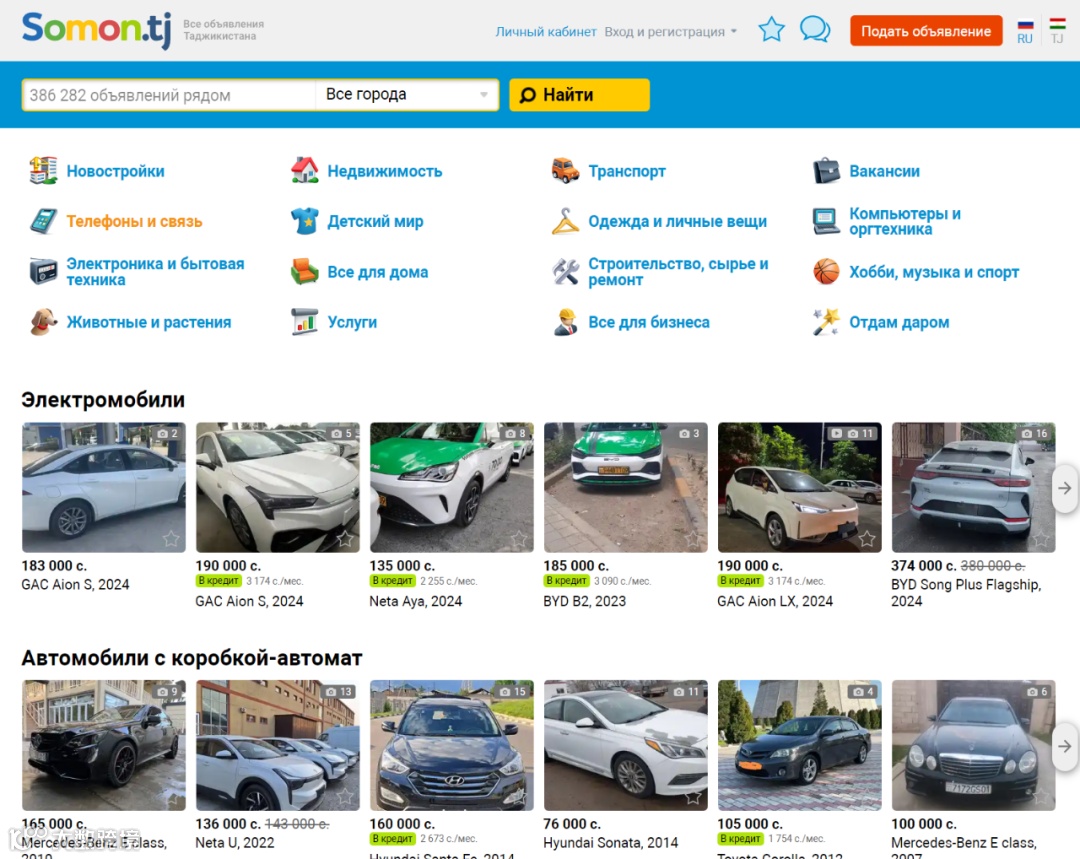
Task: Click the Компьютеры и оргтехника computer icon
Action: pos(826,221)
